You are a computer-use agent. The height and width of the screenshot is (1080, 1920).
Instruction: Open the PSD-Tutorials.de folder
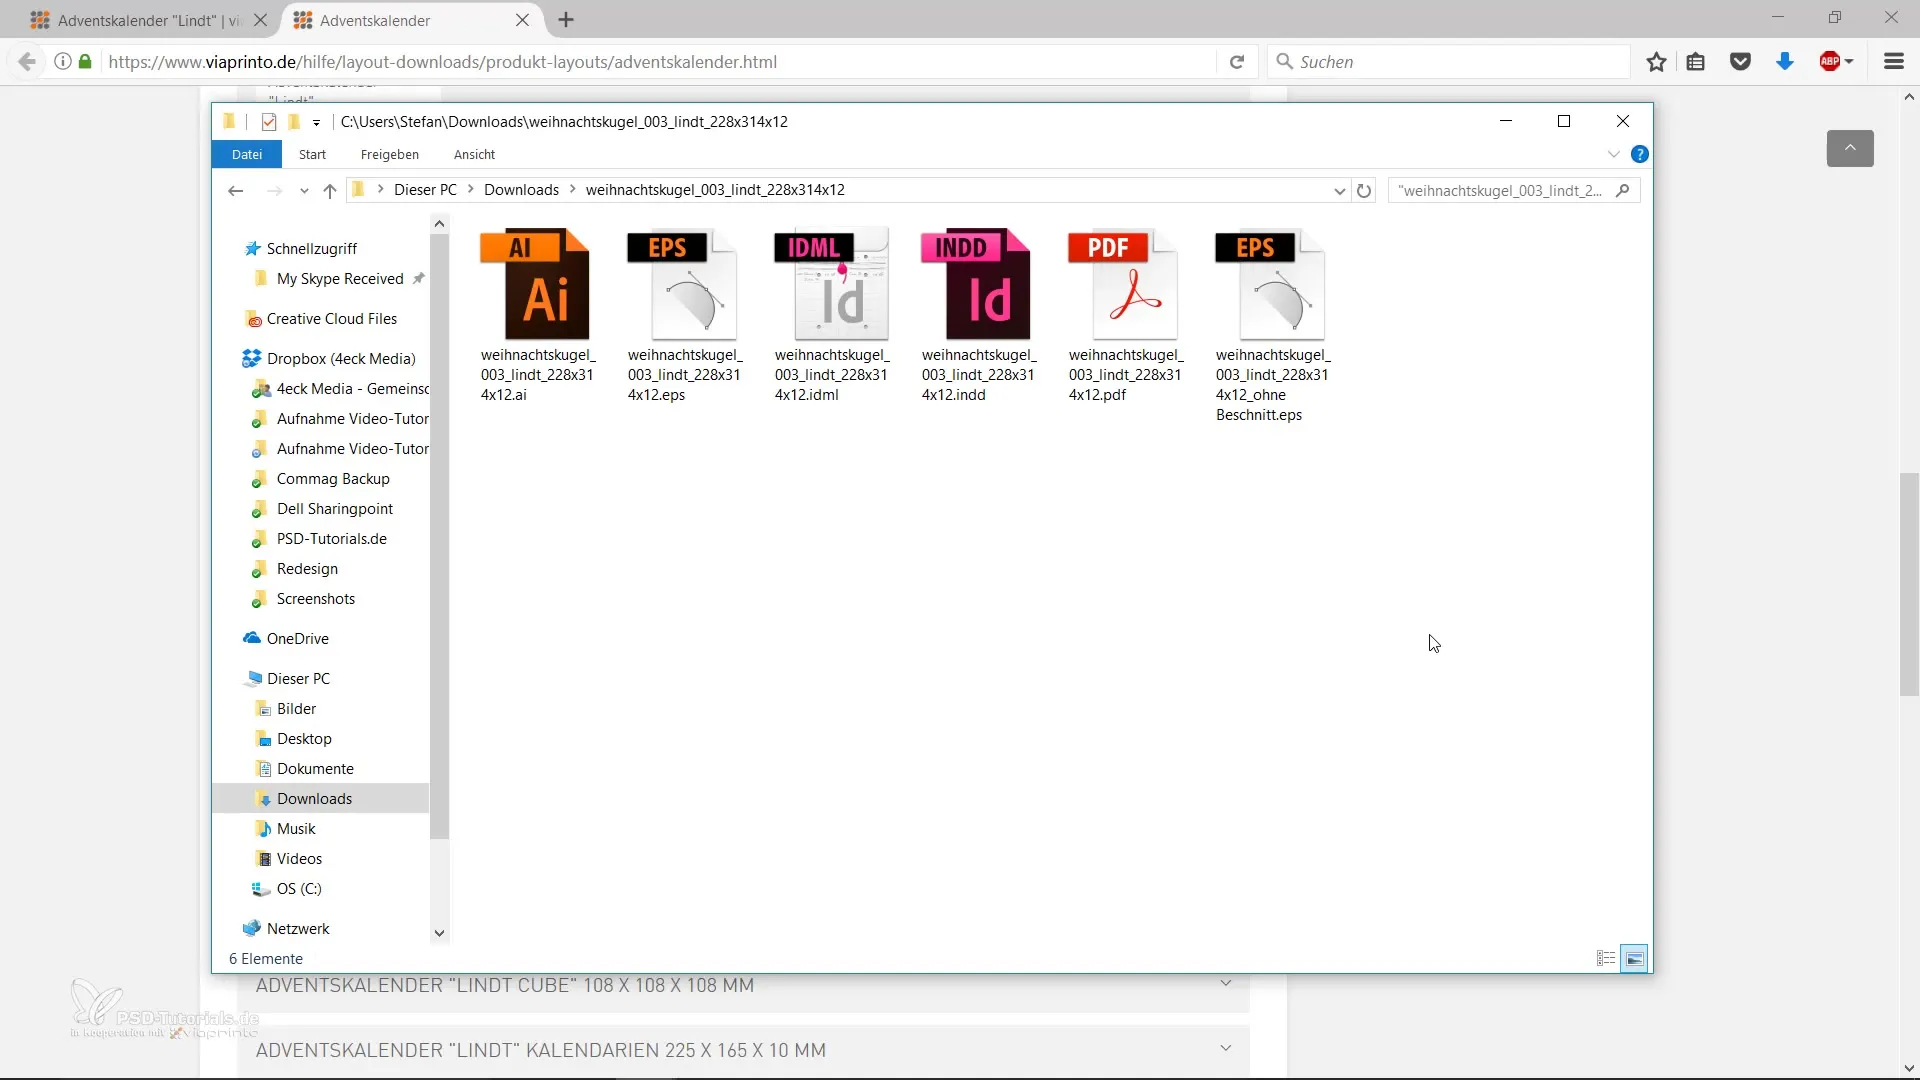[331, 538]
